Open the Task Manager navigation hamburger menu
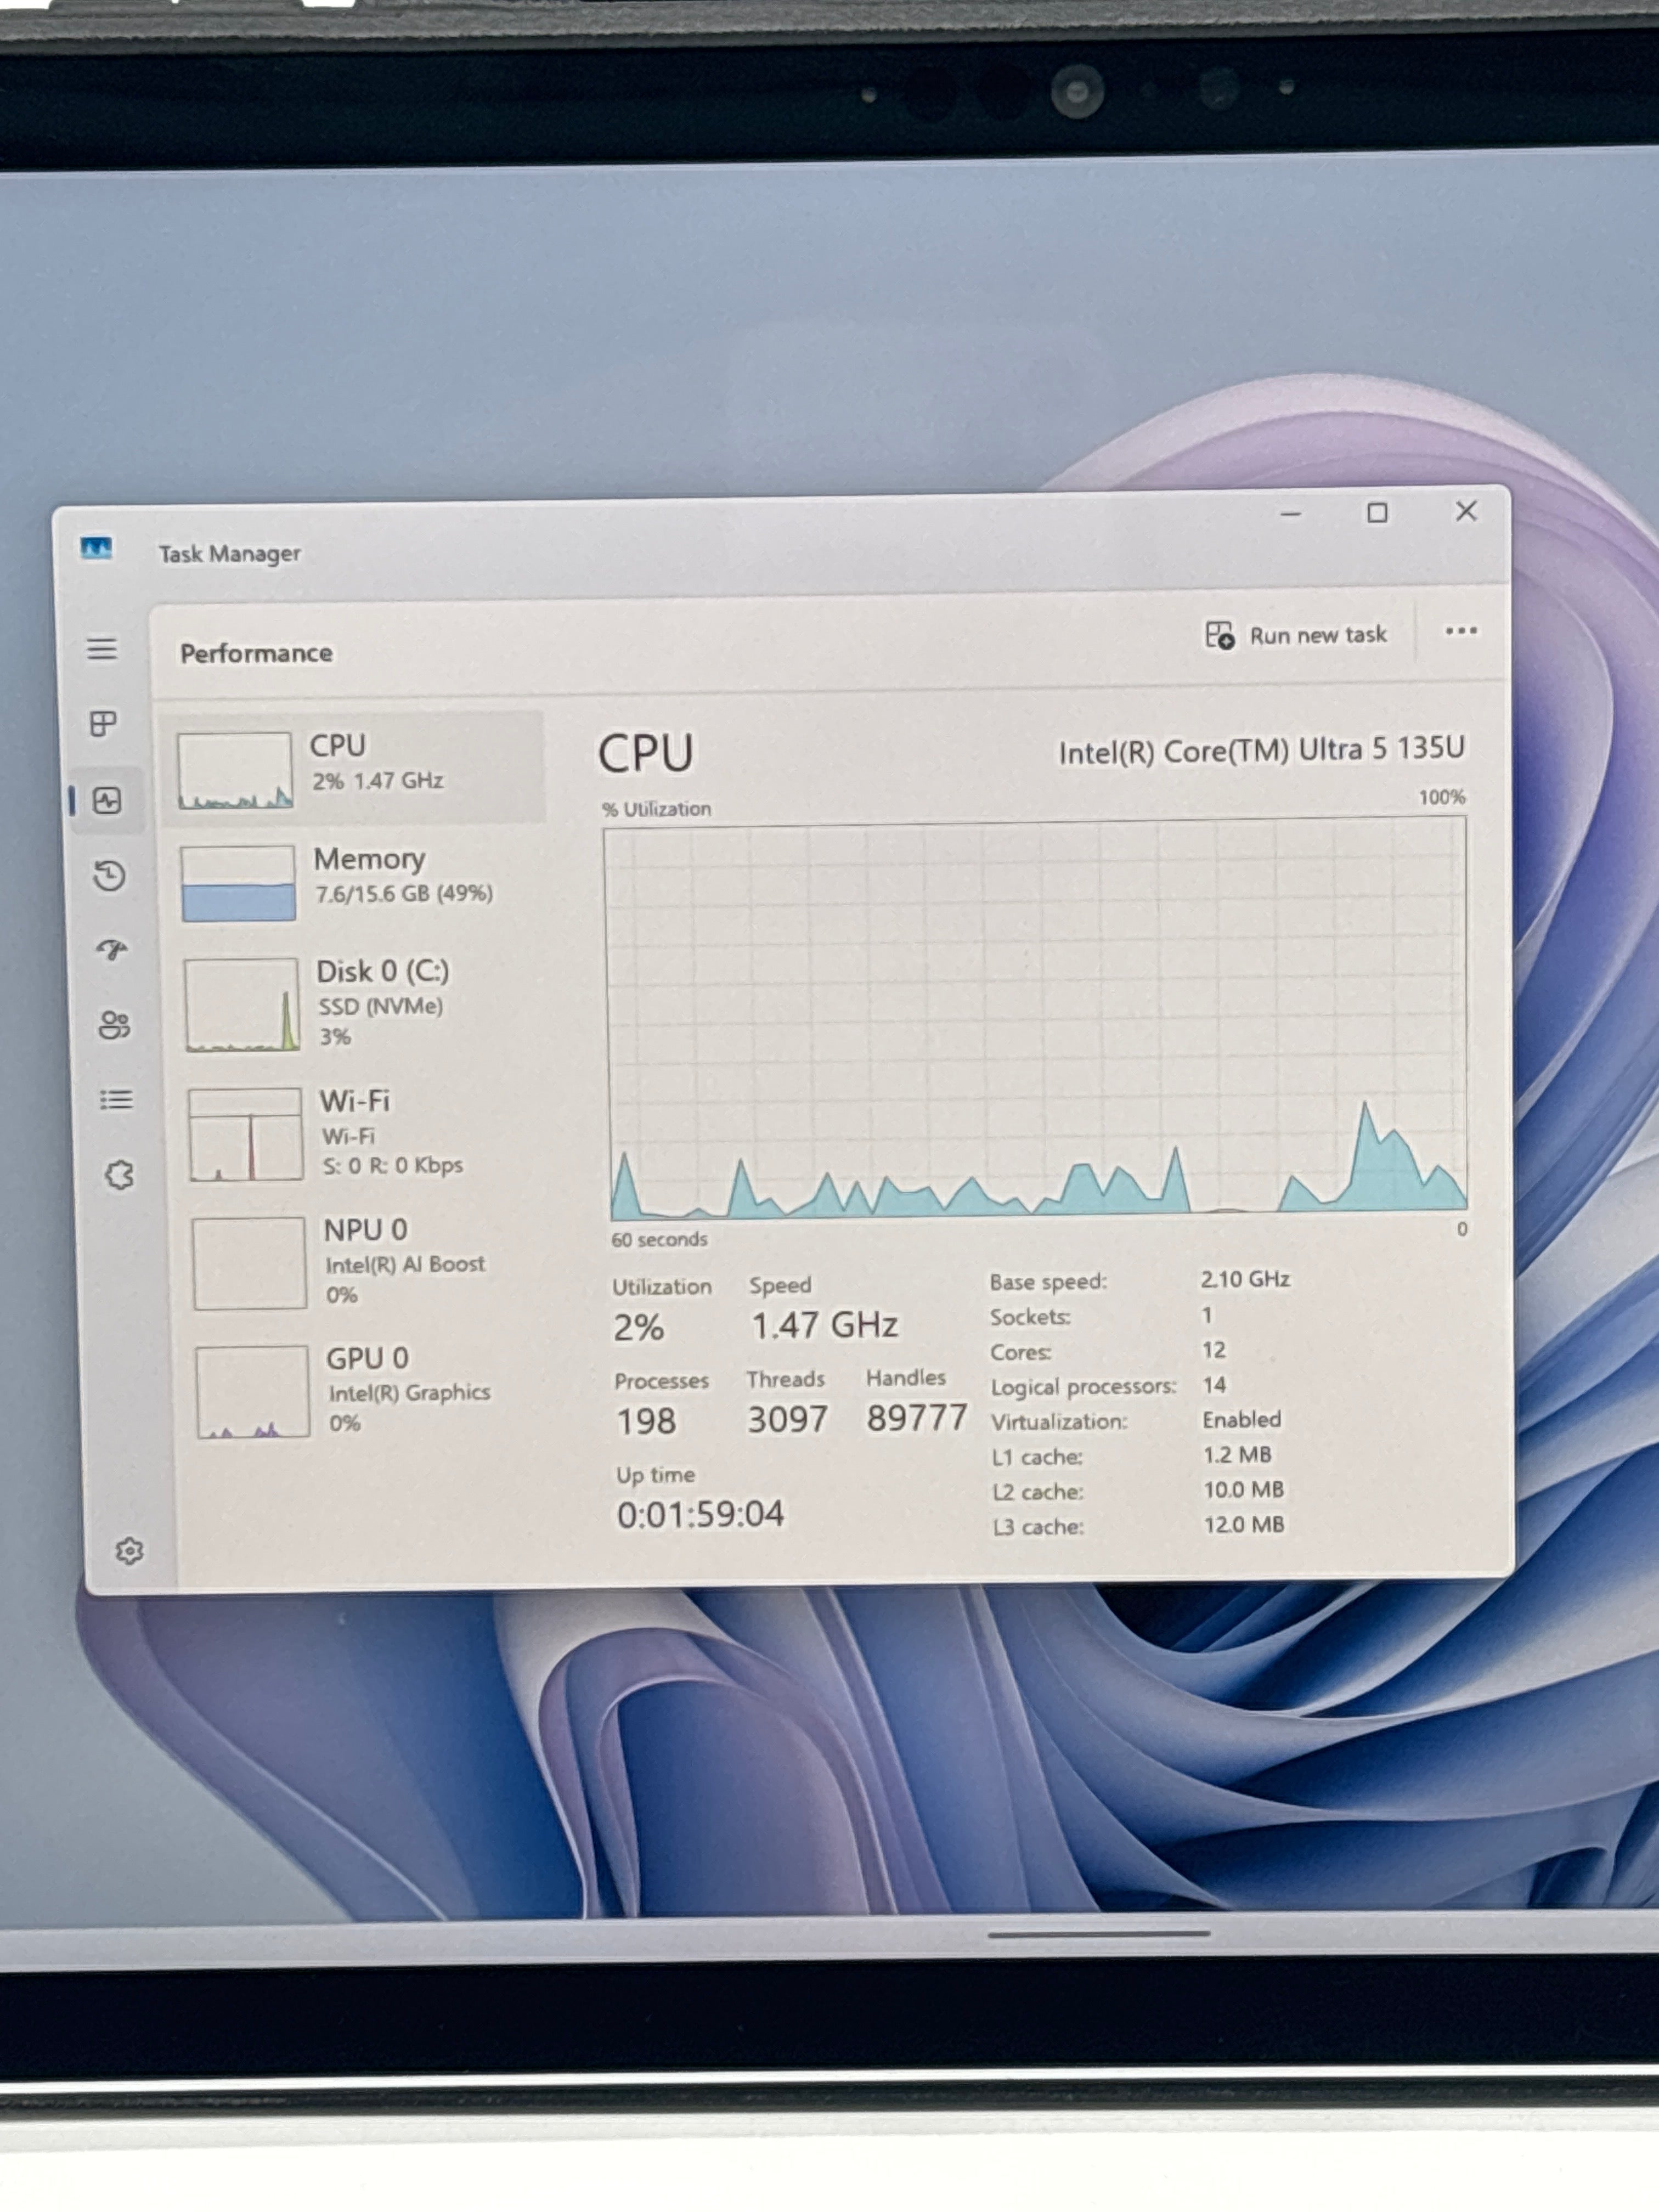Viewport: 1659px width, 2212px height. click(x=101, y=649)
